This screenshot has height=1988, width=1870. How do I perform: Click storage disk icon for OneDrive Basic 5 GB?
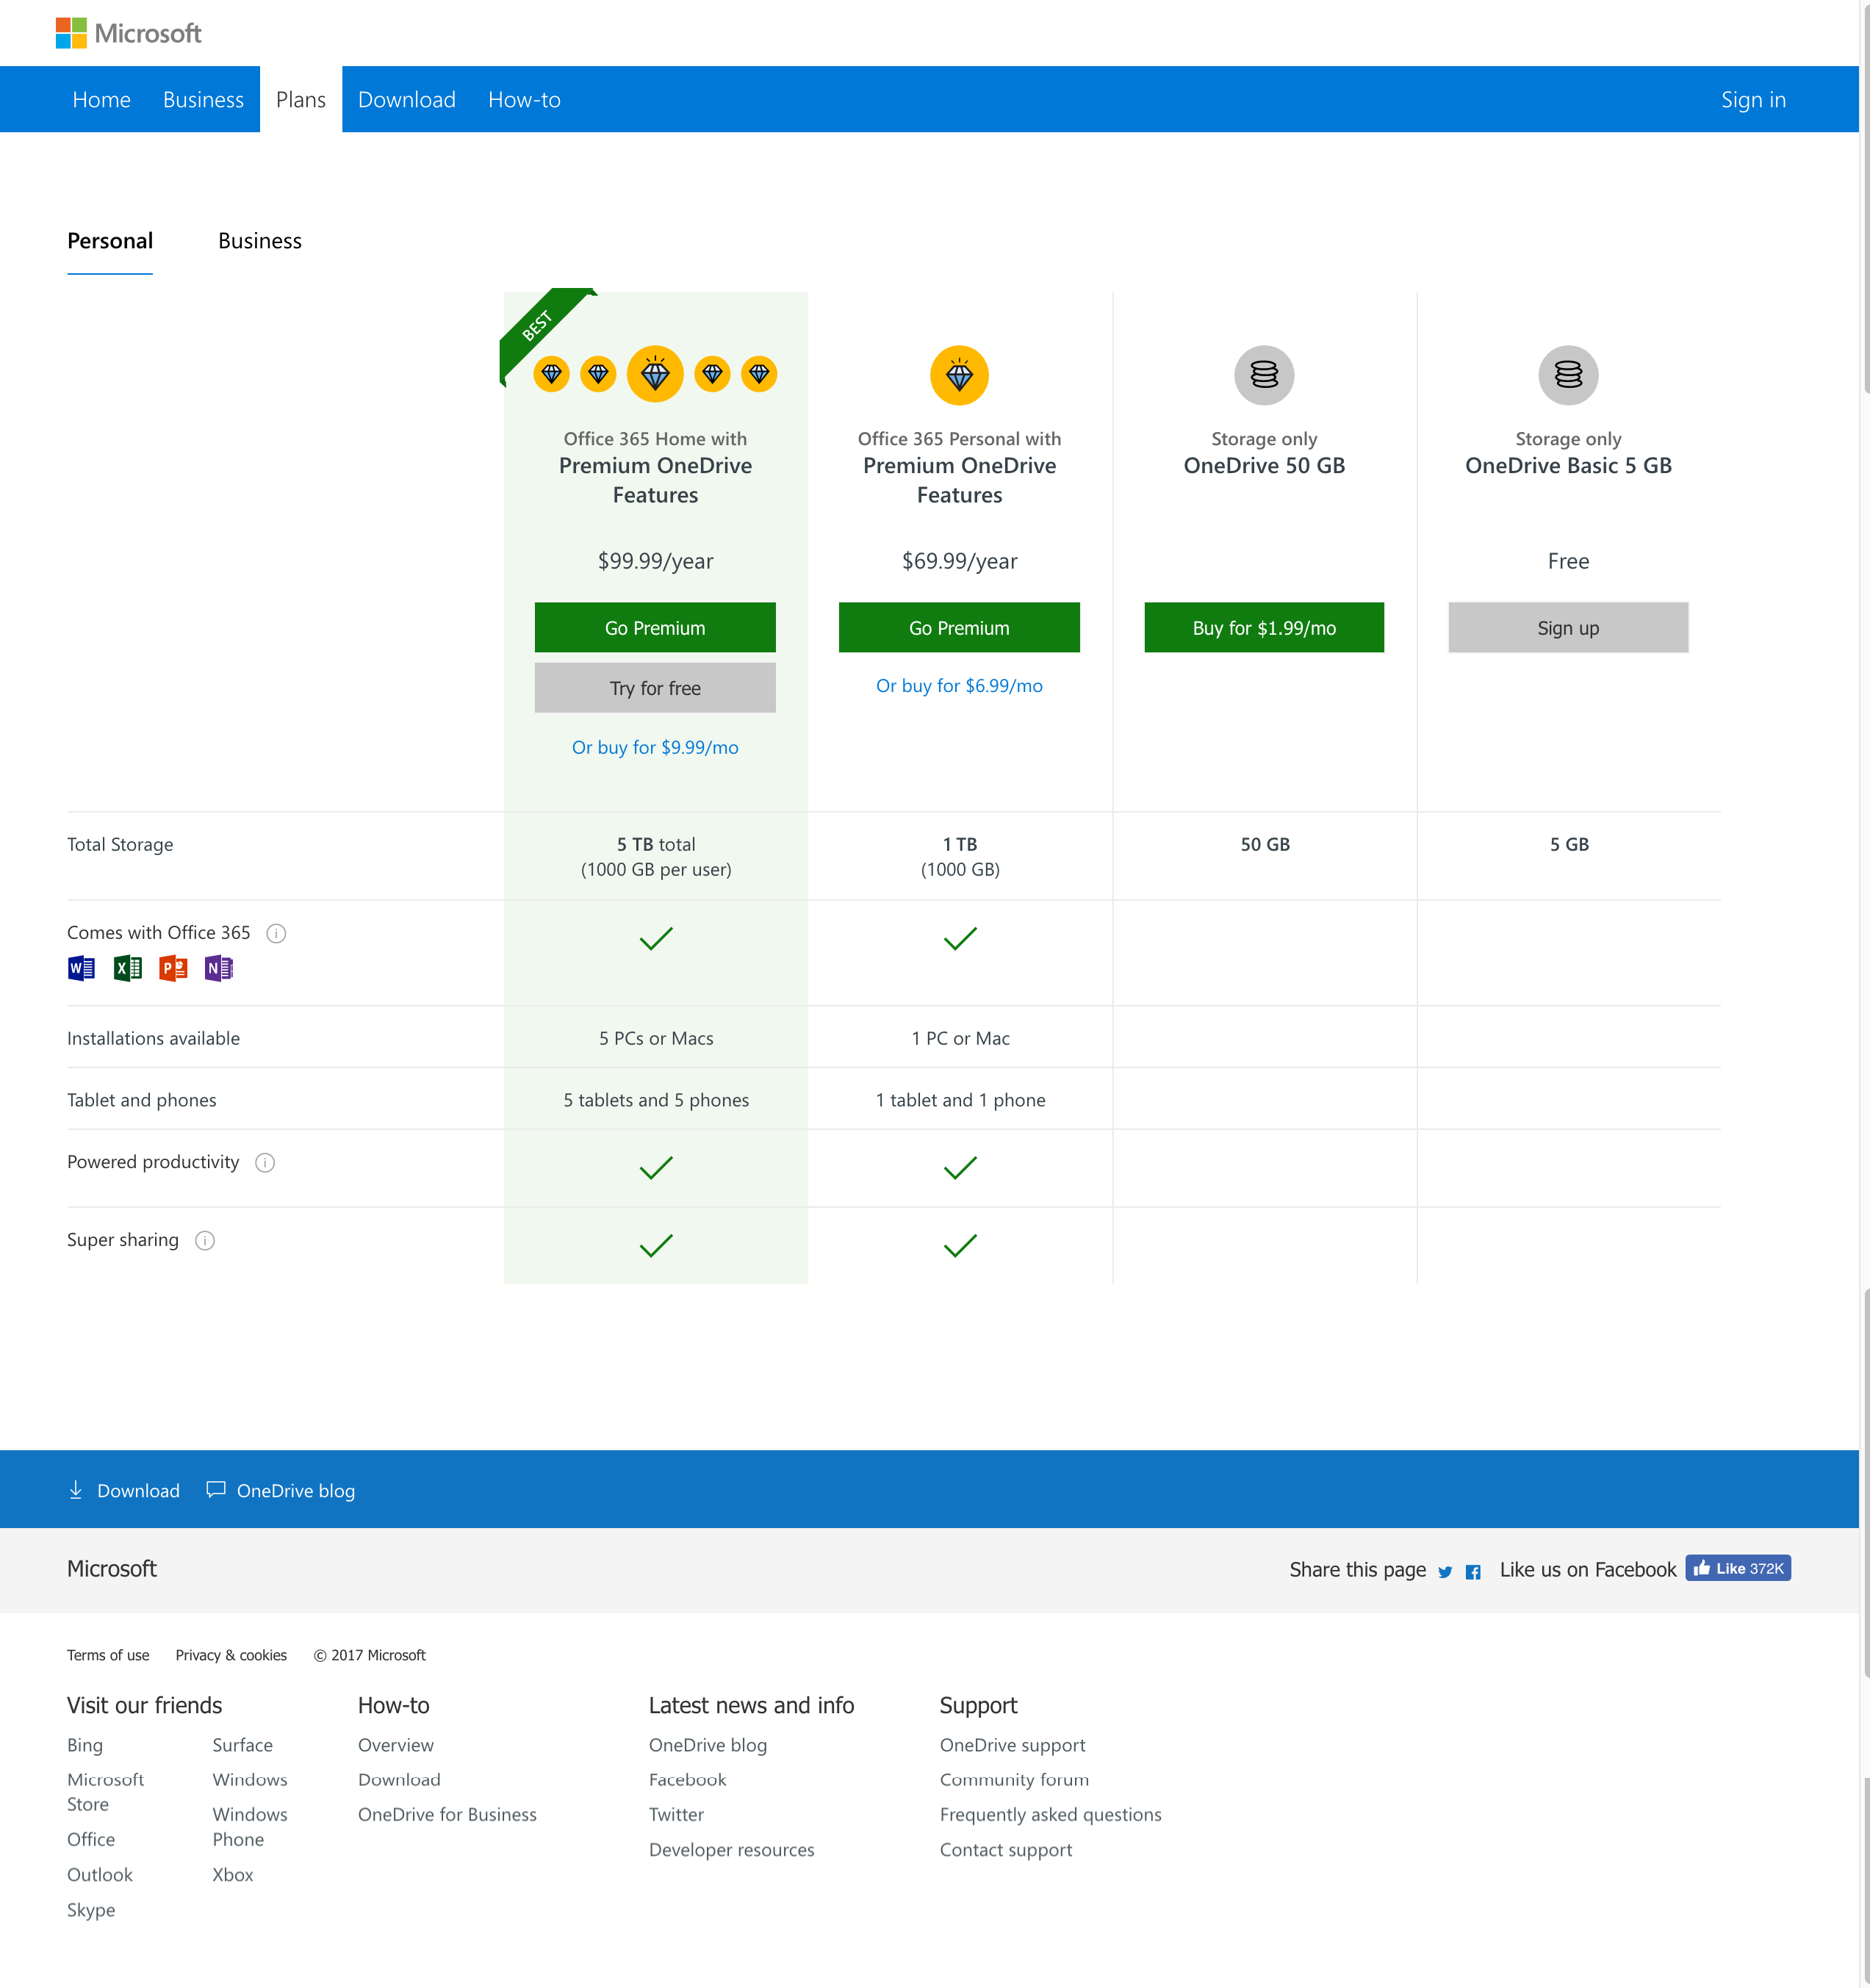click(x=1568, y=375)
